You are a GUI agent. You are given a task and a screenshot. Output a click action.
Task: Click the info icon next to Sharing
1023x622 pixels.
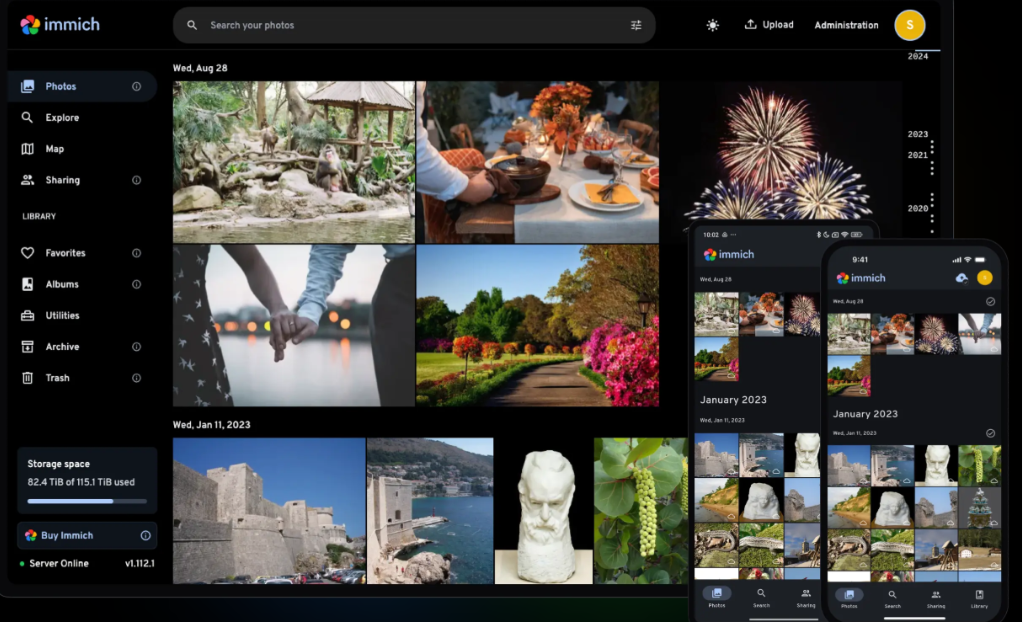point(136,180)
